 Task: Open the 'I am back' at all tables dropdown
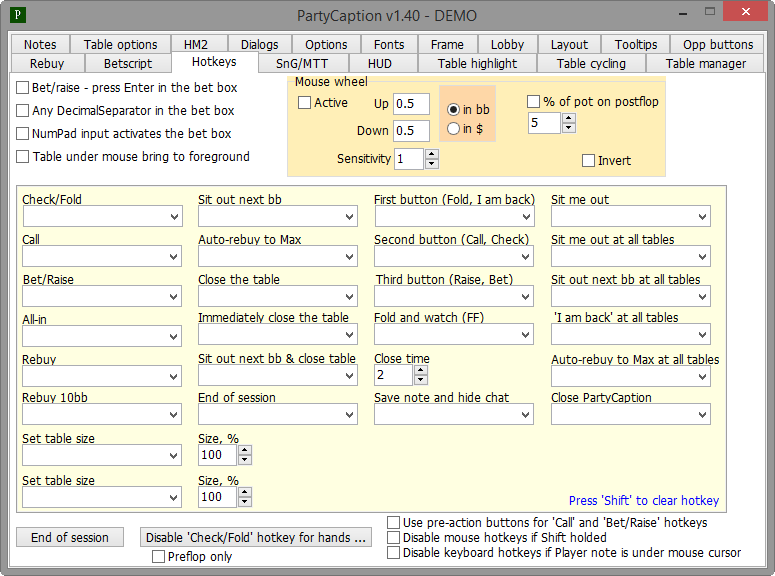pyautogui.click(x=631, y=335)
